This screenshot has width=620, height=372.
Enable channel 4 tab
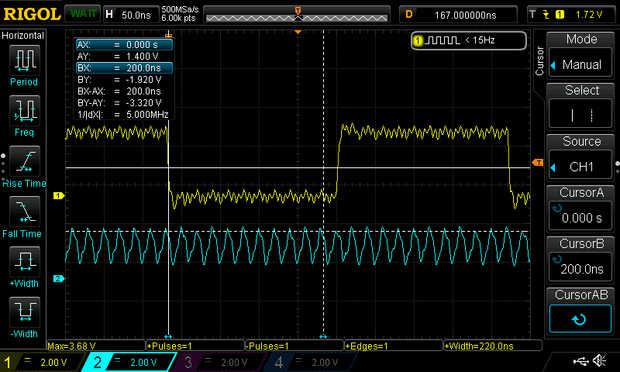coord(312,362)
